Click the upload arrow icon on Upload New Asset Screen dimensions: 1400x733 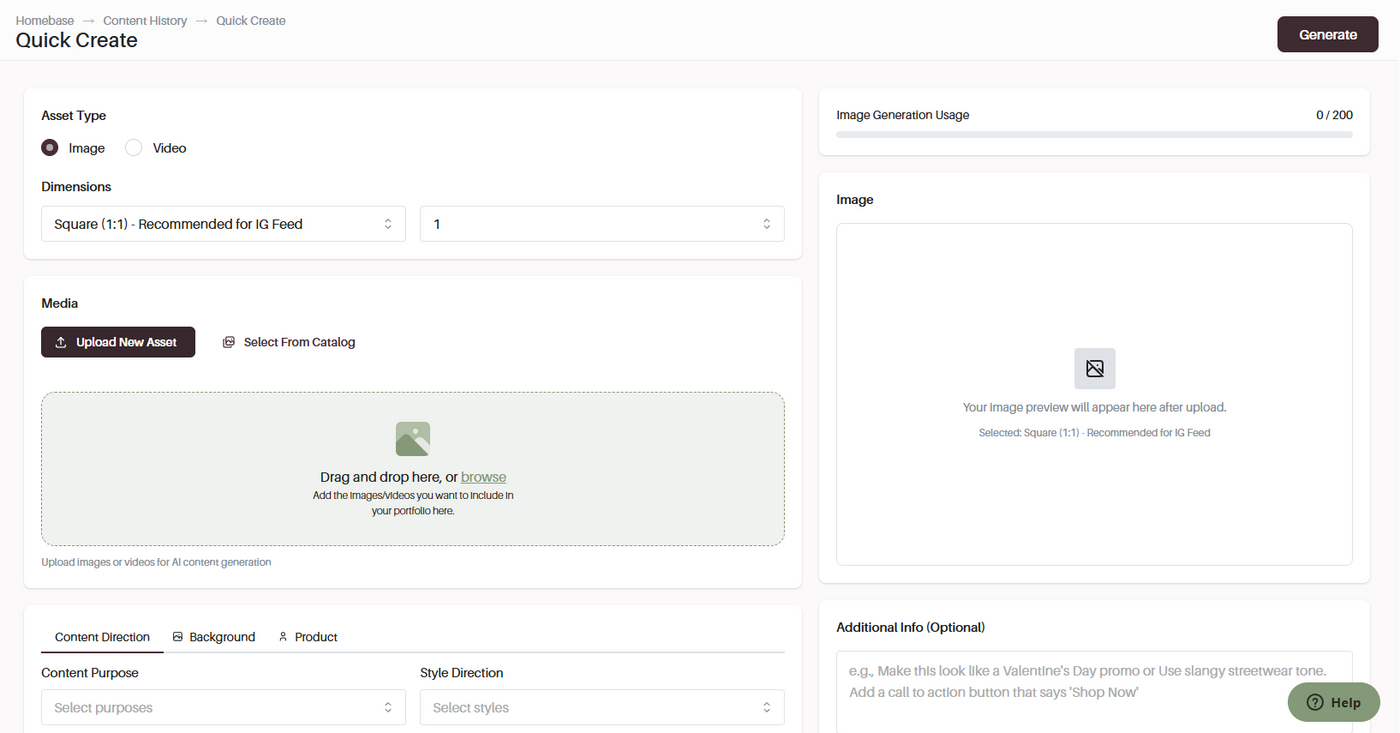(61, 342)
